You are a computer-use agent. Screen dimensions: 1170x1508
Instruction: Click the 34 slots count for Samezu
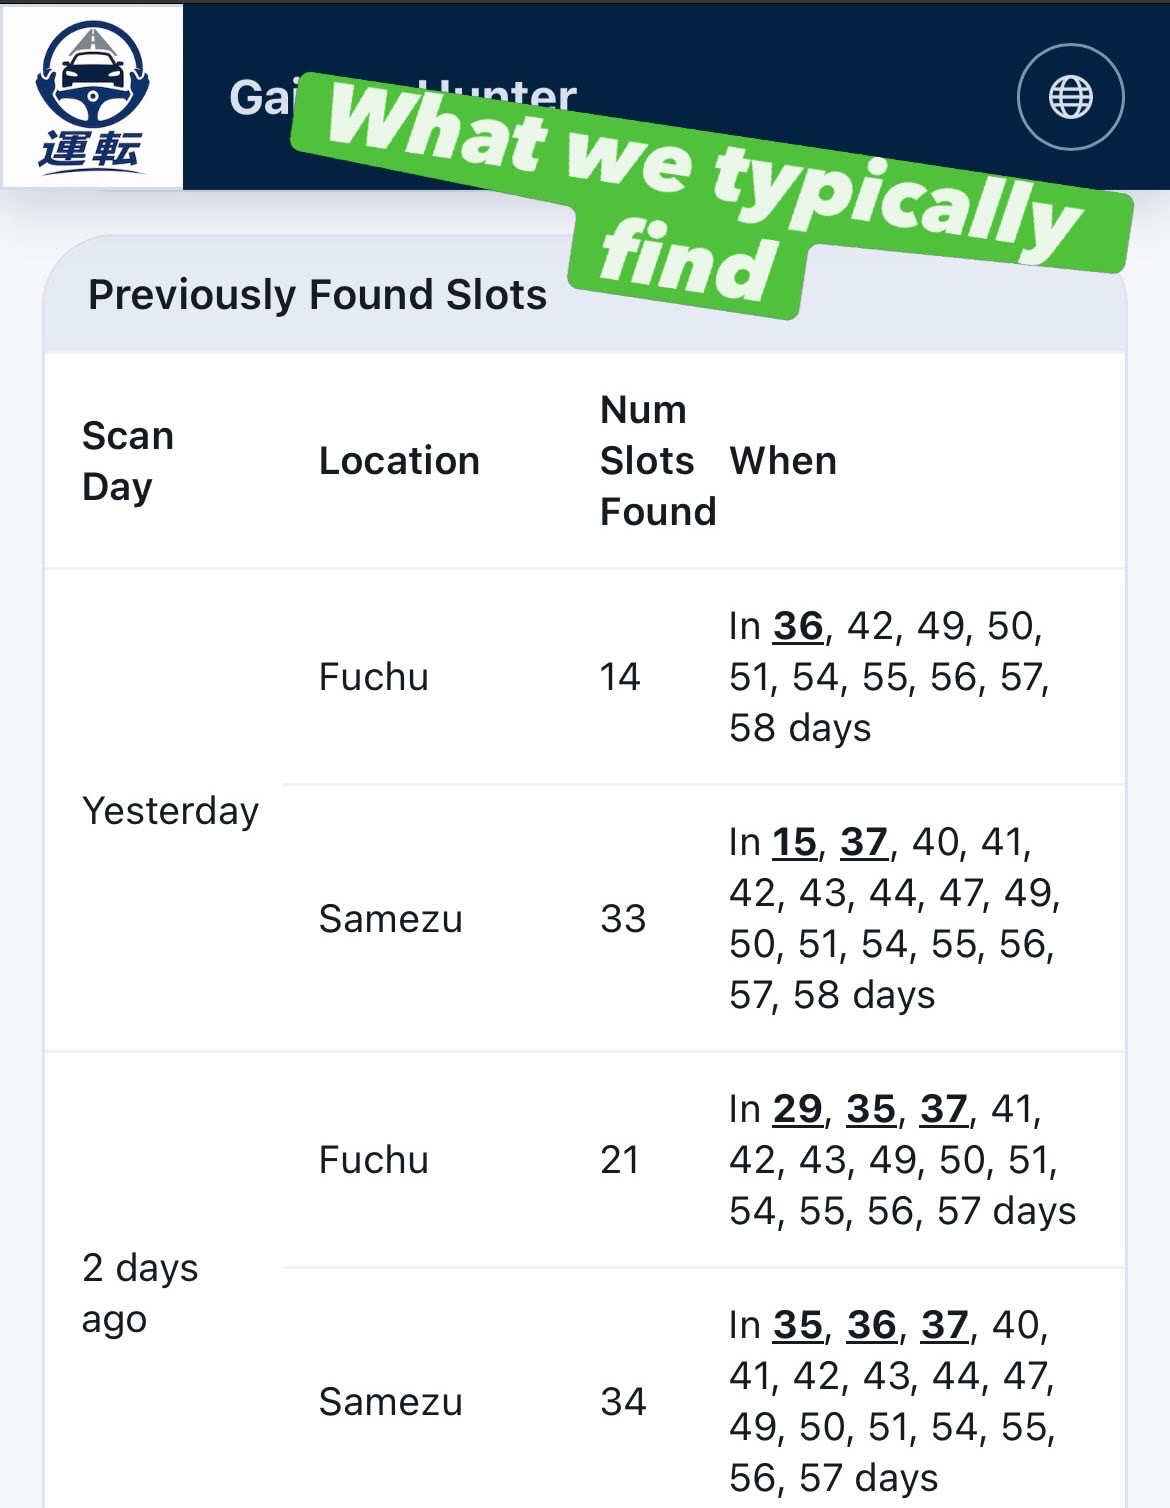click(x=623, y=1402)
